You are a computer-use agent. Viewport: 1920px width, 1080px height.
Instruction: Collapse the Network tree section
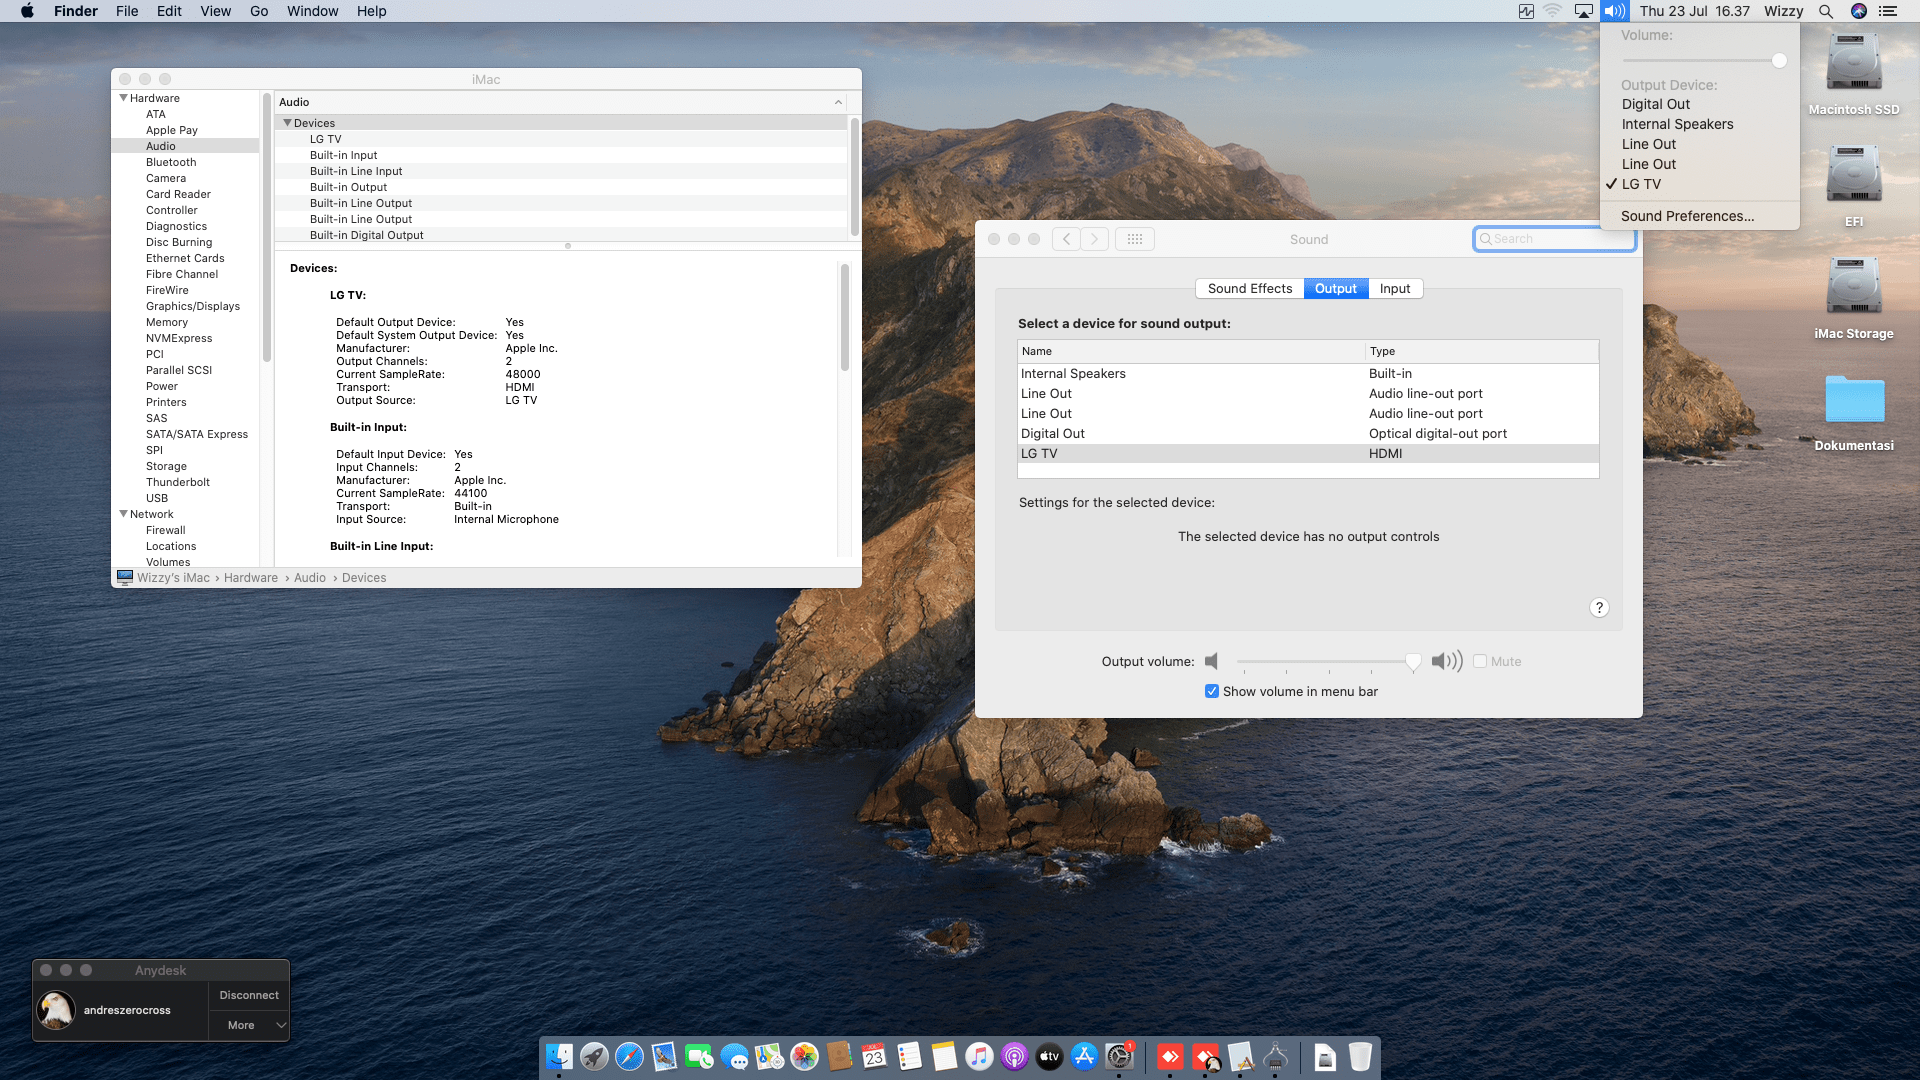tap(123, 514)
